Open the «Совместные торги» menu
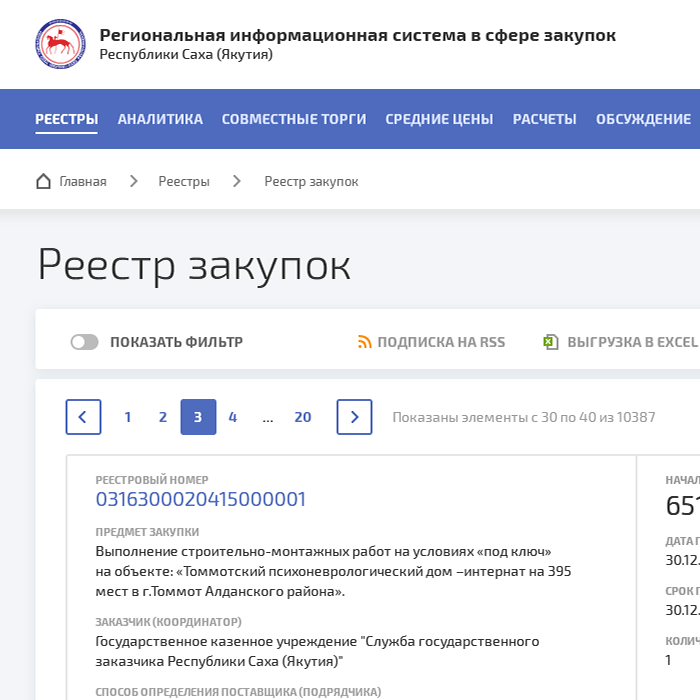700x700 pixels. [x=294, y=119]
